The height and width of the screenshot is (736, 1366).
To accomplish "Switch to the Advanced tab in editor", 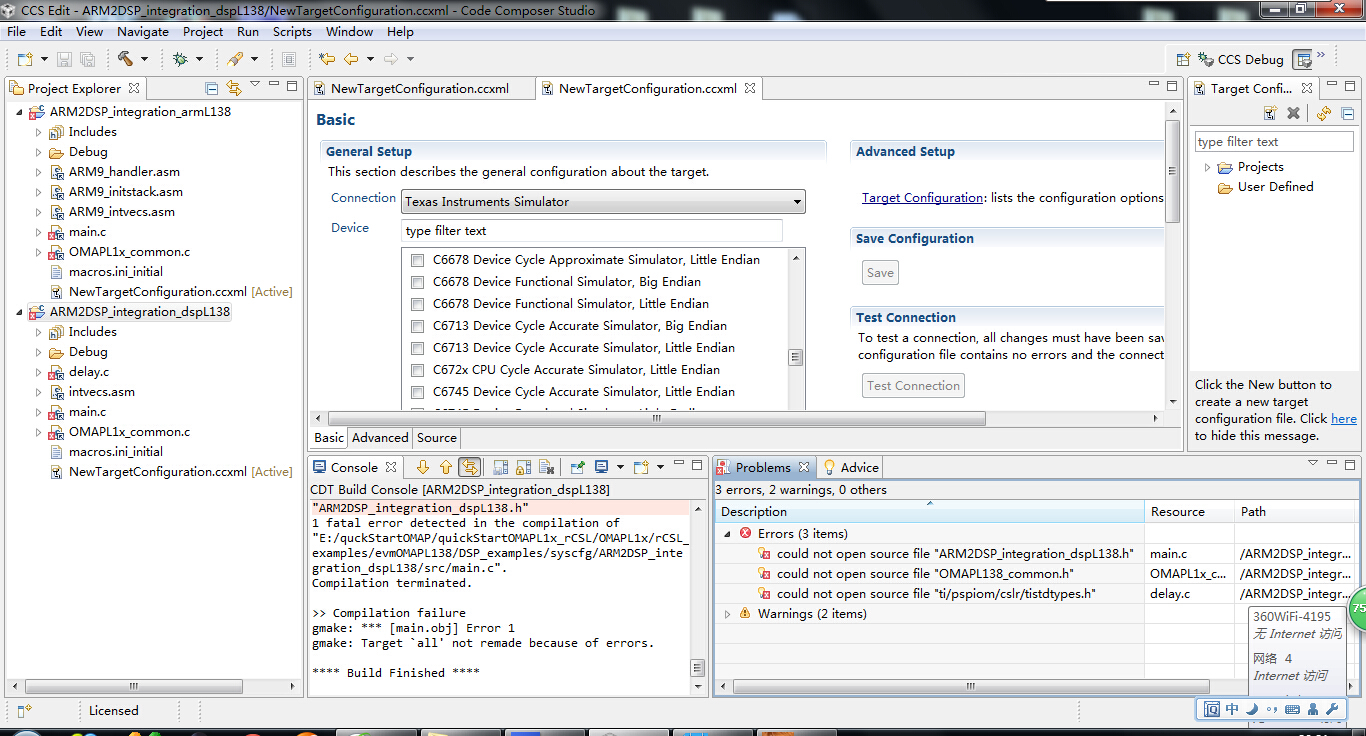I will [380, 438].
